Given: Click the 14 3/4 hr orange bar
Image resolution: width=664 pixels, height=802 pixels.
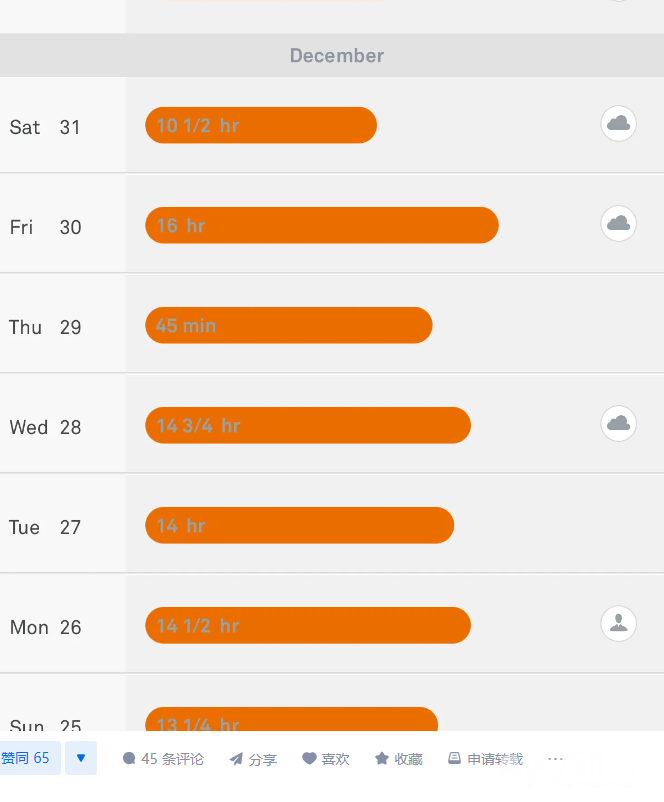Looking at the screenshot, I should [x=308, y=425].
